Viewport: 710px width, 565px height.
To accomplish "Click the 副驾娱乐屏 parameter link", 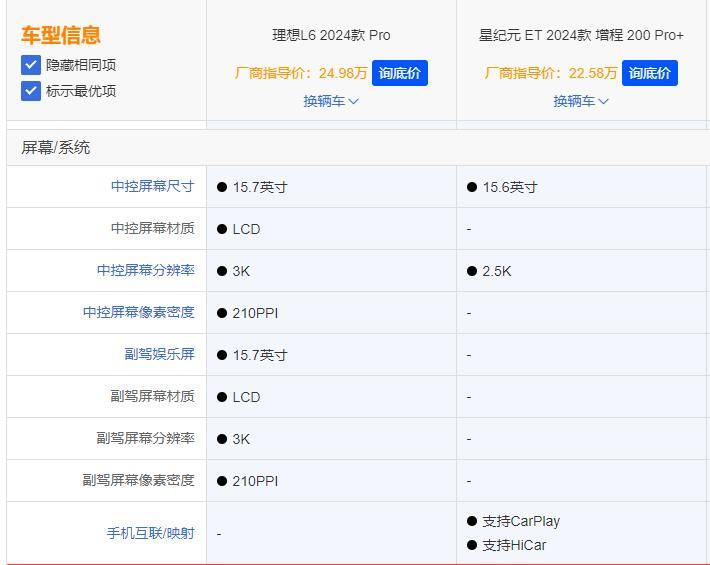I will click(159, 355).
